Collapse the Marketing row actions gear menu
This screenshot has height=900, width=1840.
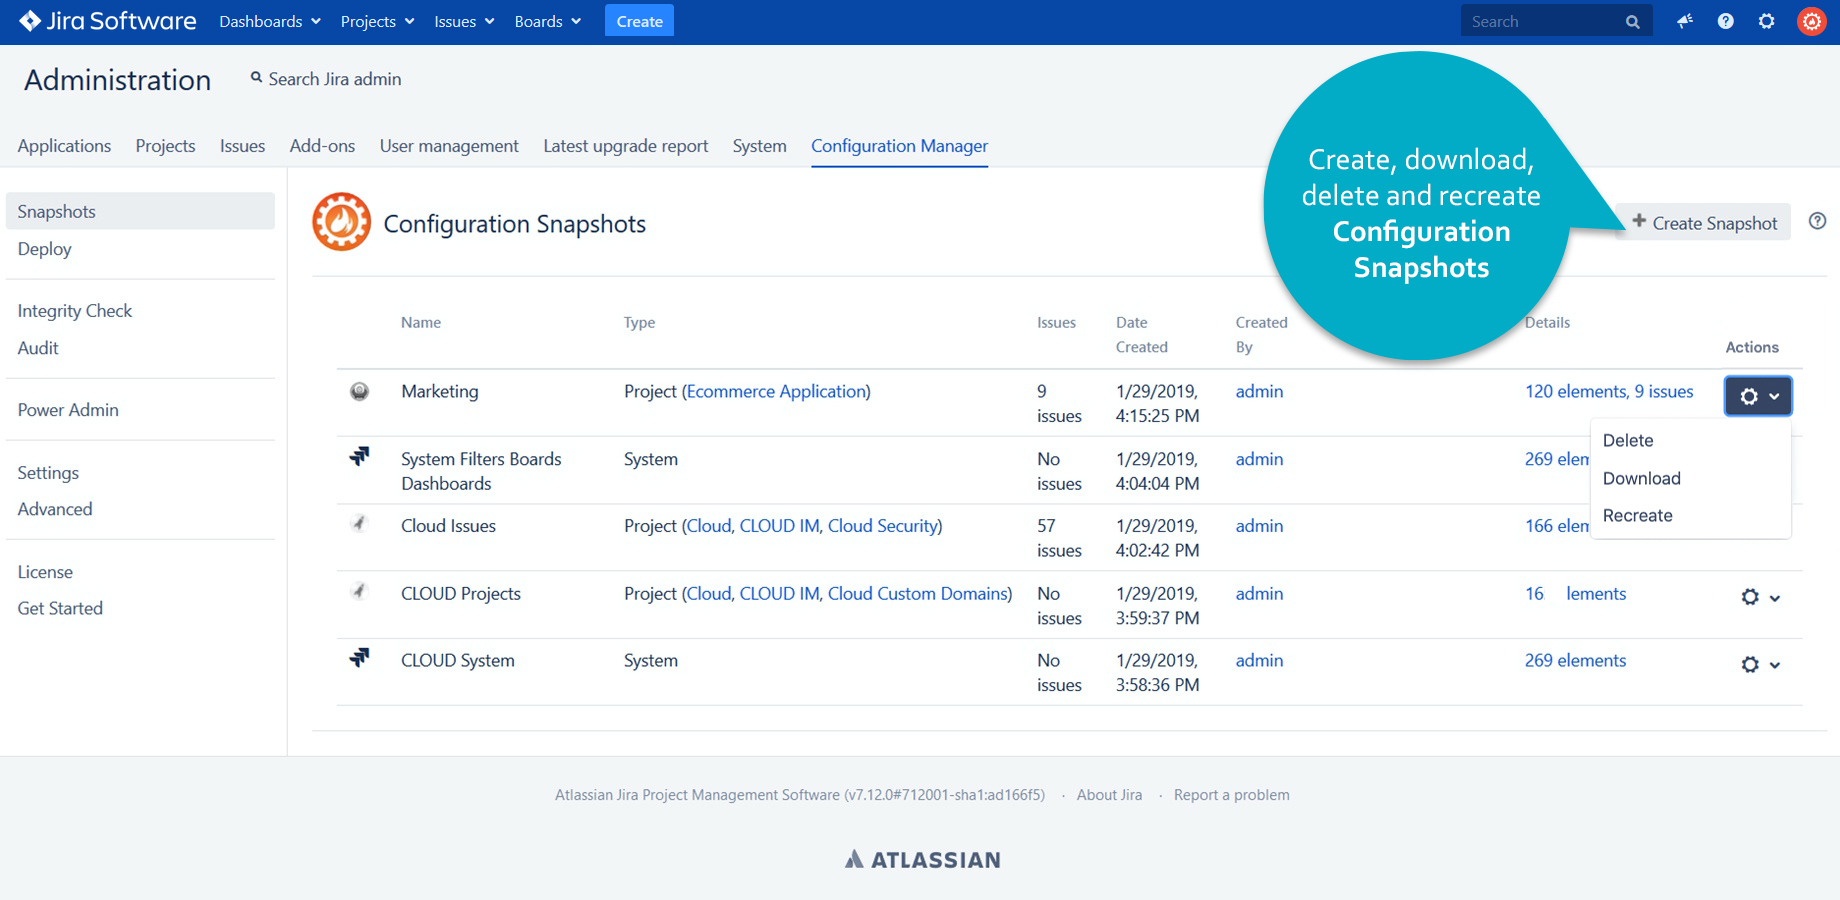coord(1758,396)
